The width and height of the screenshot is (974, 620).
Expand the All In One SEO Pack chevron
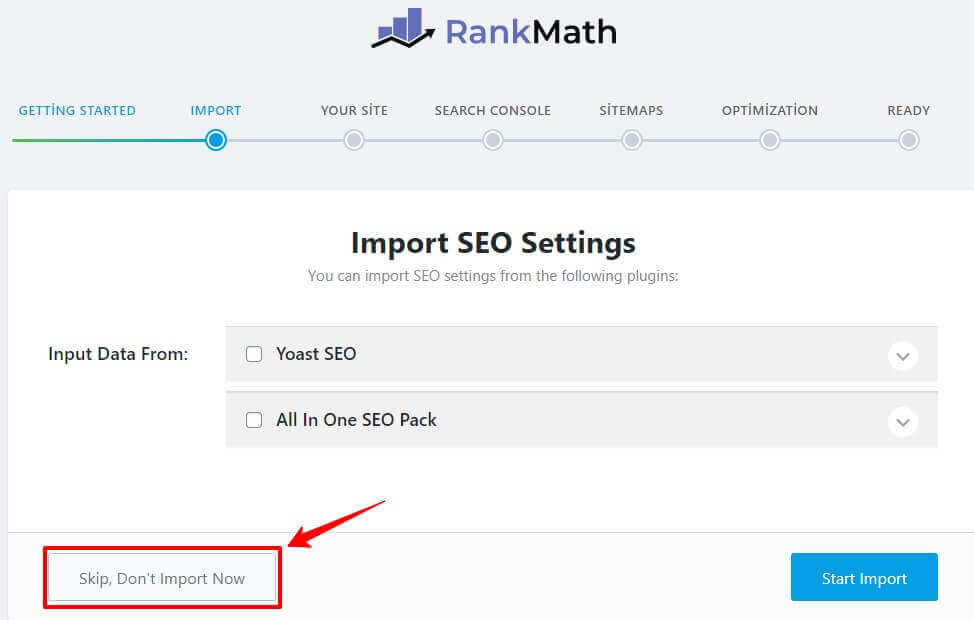pos(903,422)
